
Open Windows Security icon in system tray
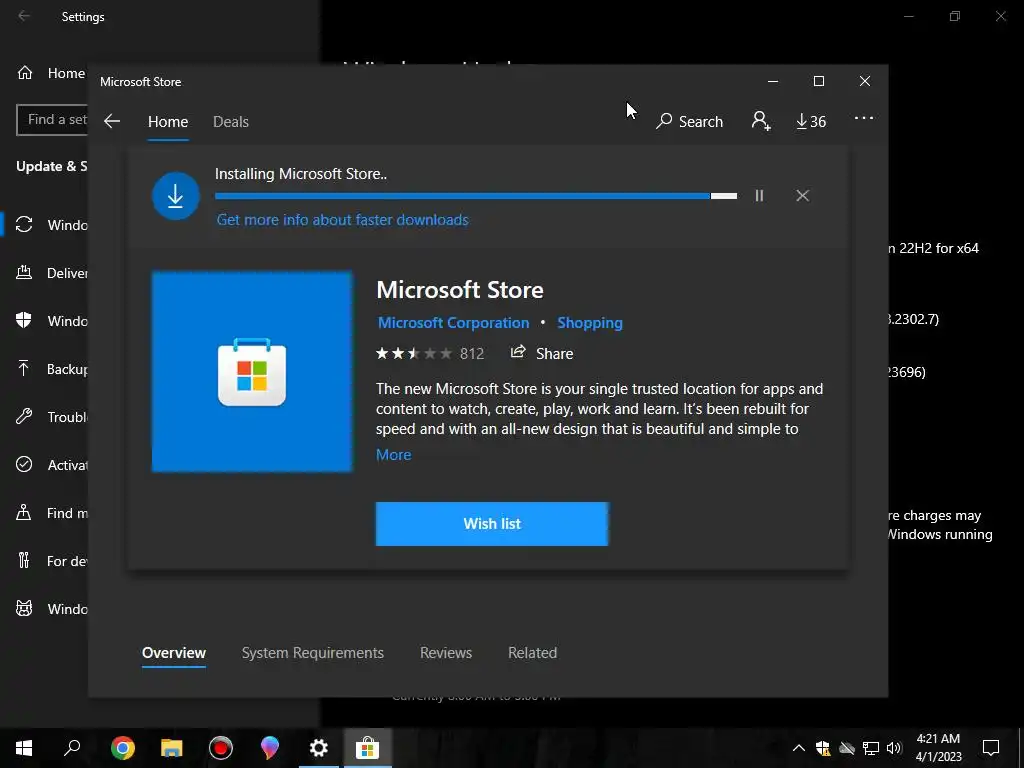point(823,748)
